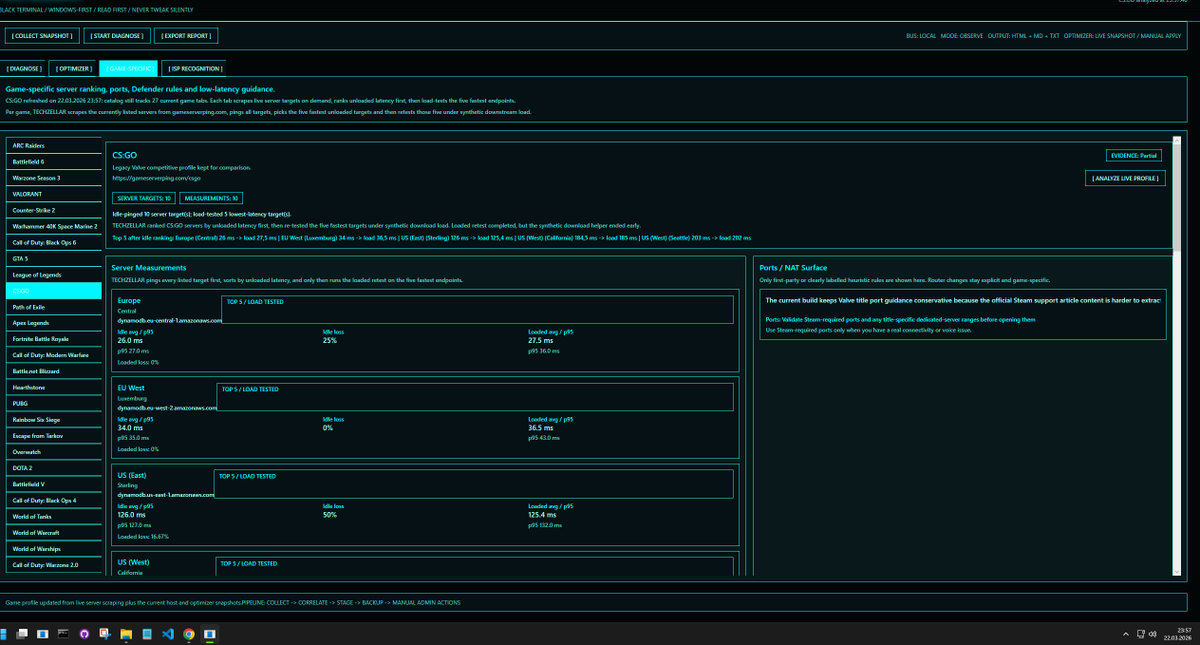Open Snipping Tool from taskbar
Viewport: 1200px width, 645px height.
coord(106,634)
